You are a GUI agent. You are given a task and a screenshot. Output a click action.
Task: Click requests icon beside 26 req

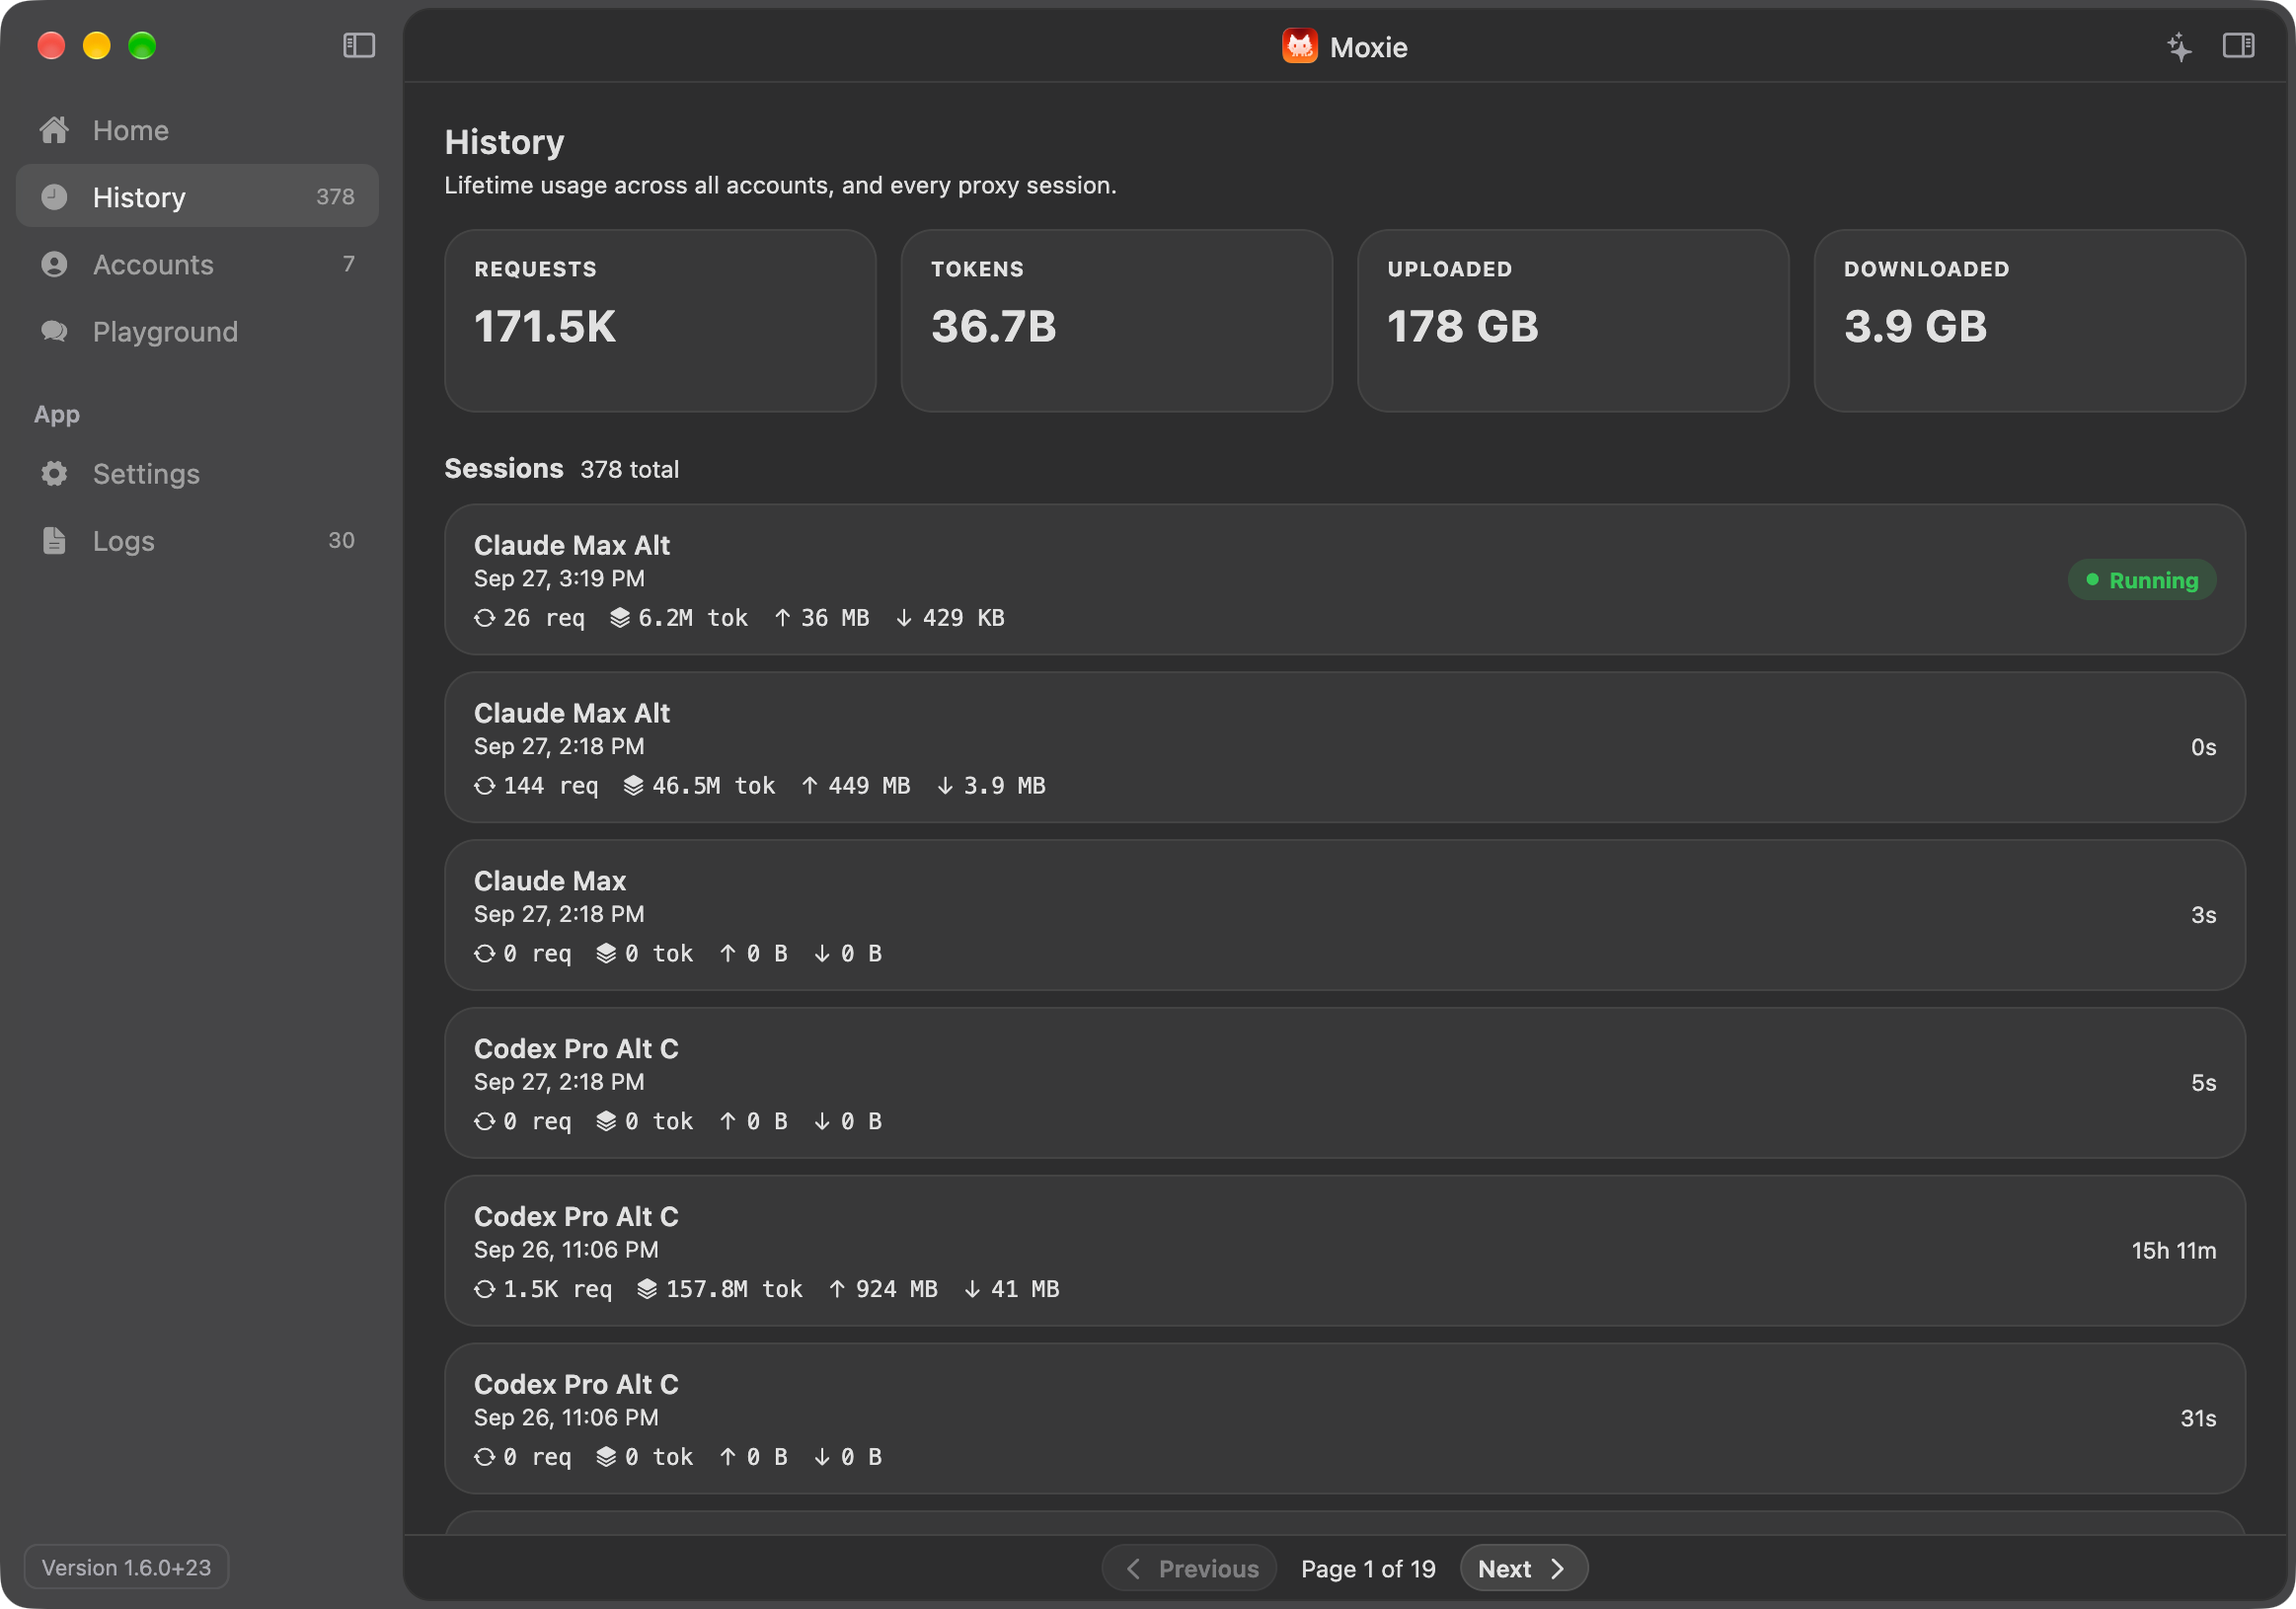pyautogui.click(x=485, y=618)
